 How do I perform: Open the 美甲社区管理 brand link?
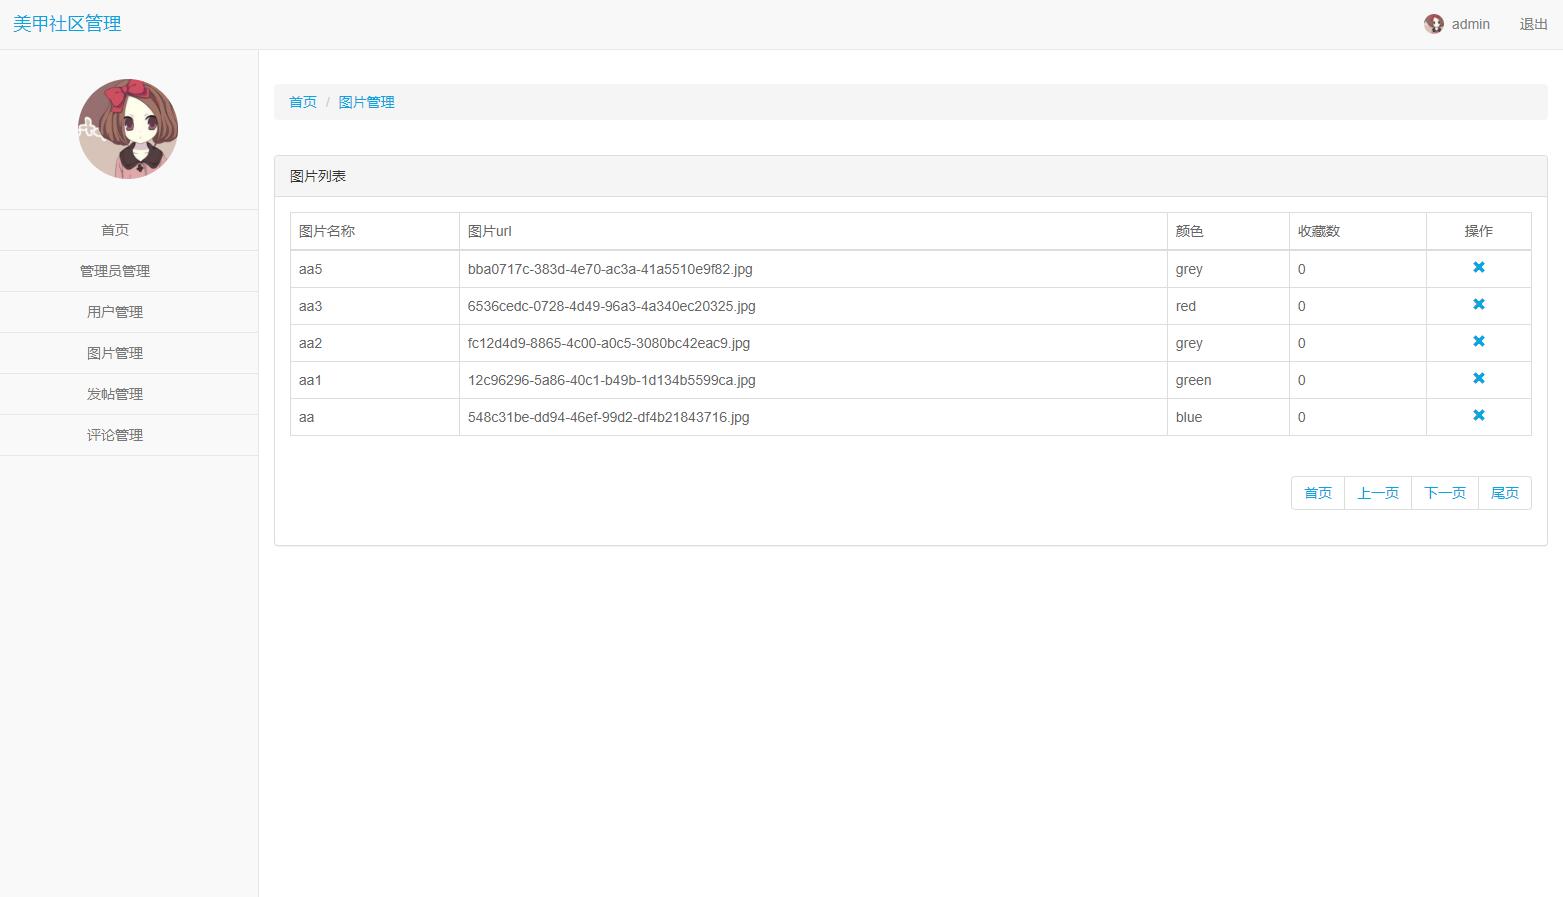67,23
